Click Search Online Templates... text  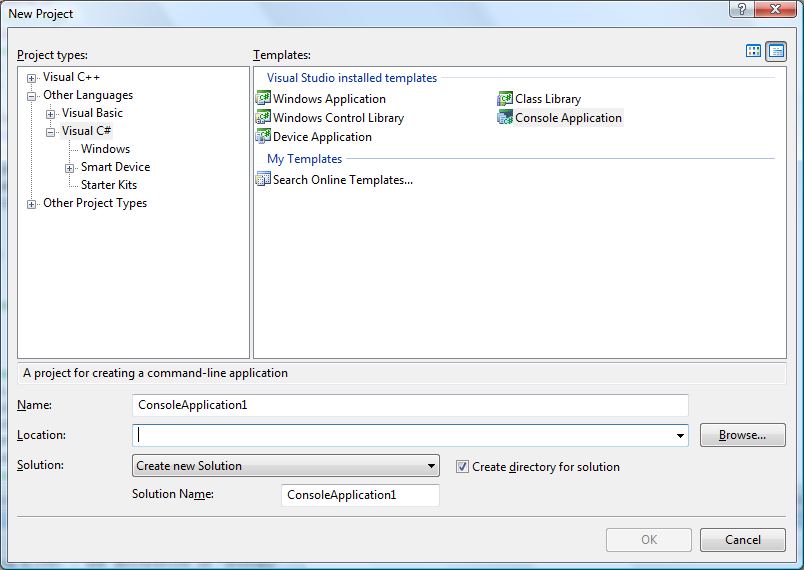point(343,179)
